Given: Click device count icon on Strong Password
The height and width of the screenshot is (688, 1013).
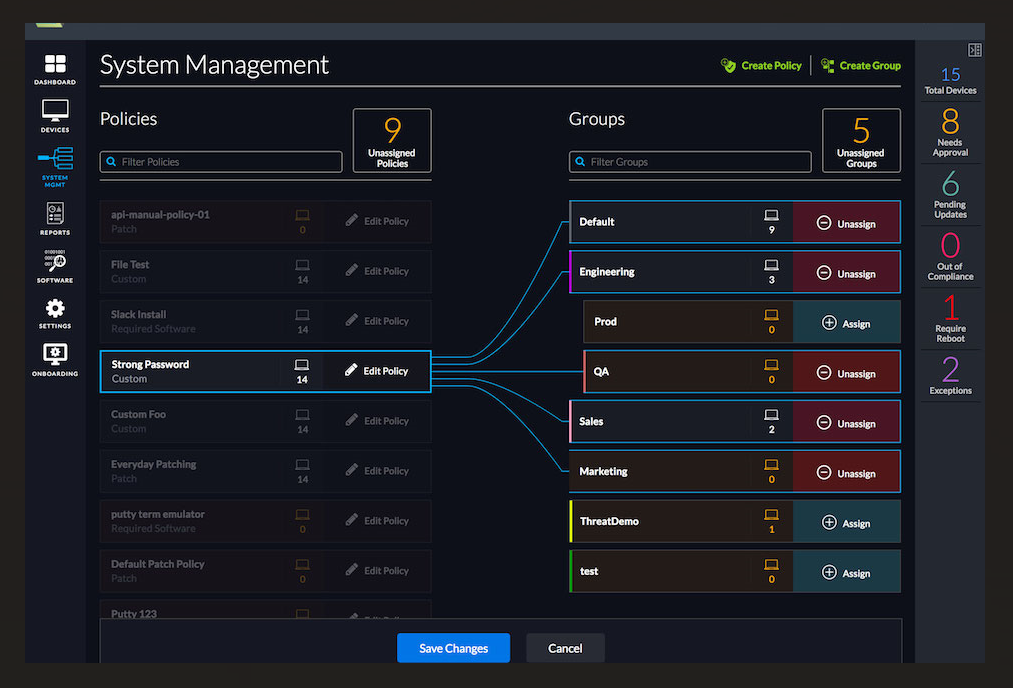Looking at the screenshot, I should pos(302,365).
